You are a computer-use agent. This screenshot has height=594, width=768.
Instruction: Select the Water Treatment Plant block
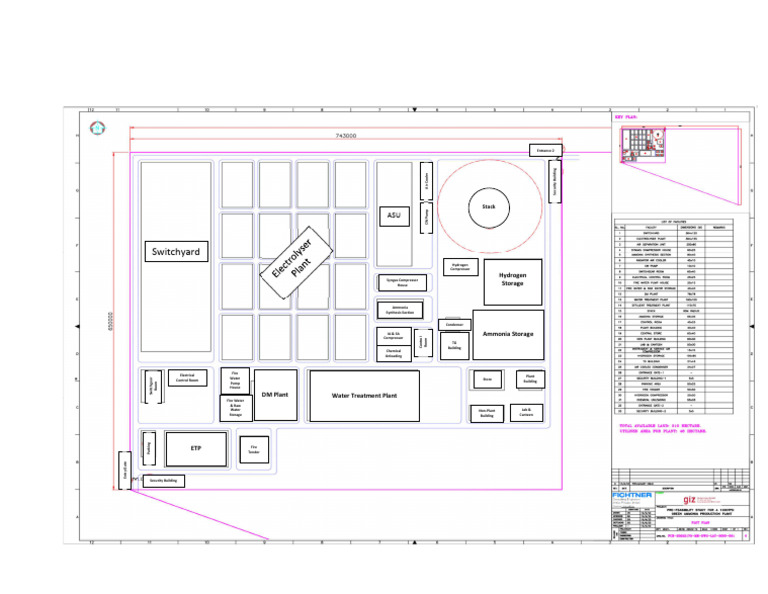(364, 396)
